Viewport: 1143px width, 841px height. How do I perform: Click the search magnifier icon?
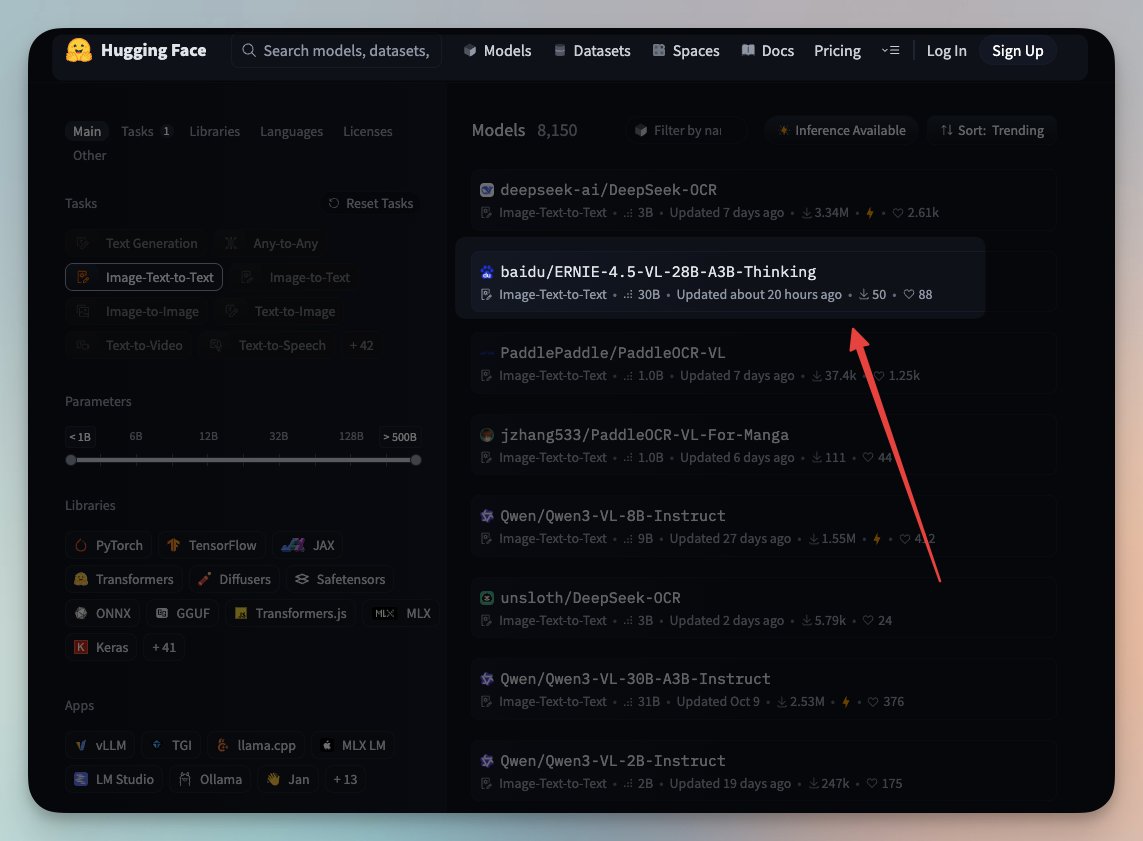click(x=249, y=50)
